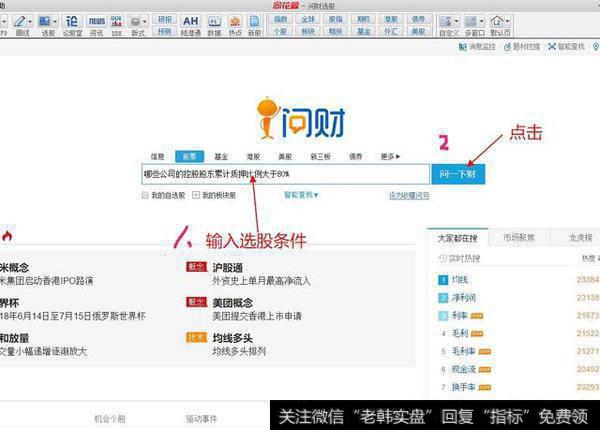This screenshot has width=600, height=430.
Task: Click the 净利润 hot search item
Action: pyautogui.click(x=462, y=298)
